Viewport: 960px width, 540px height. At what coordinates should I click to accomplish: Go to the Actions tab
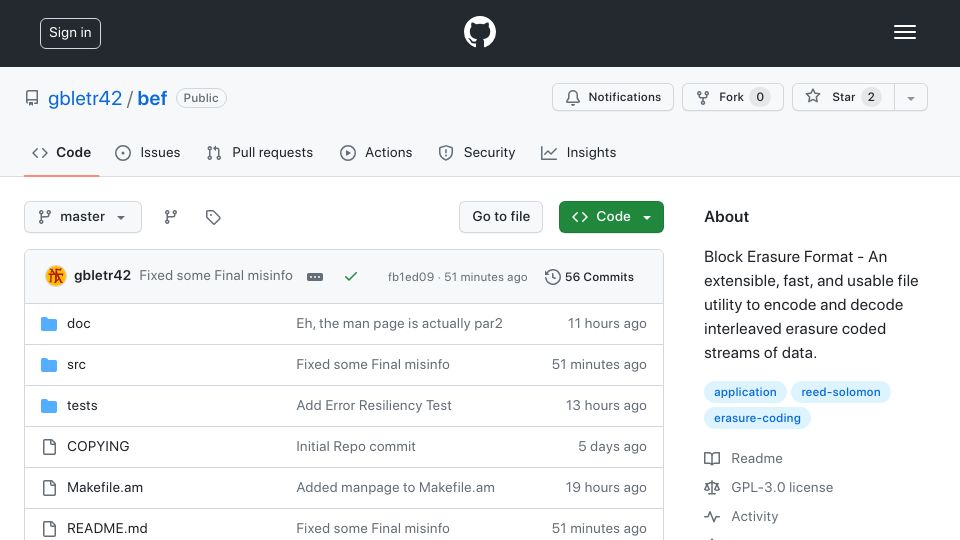[376, 152]
